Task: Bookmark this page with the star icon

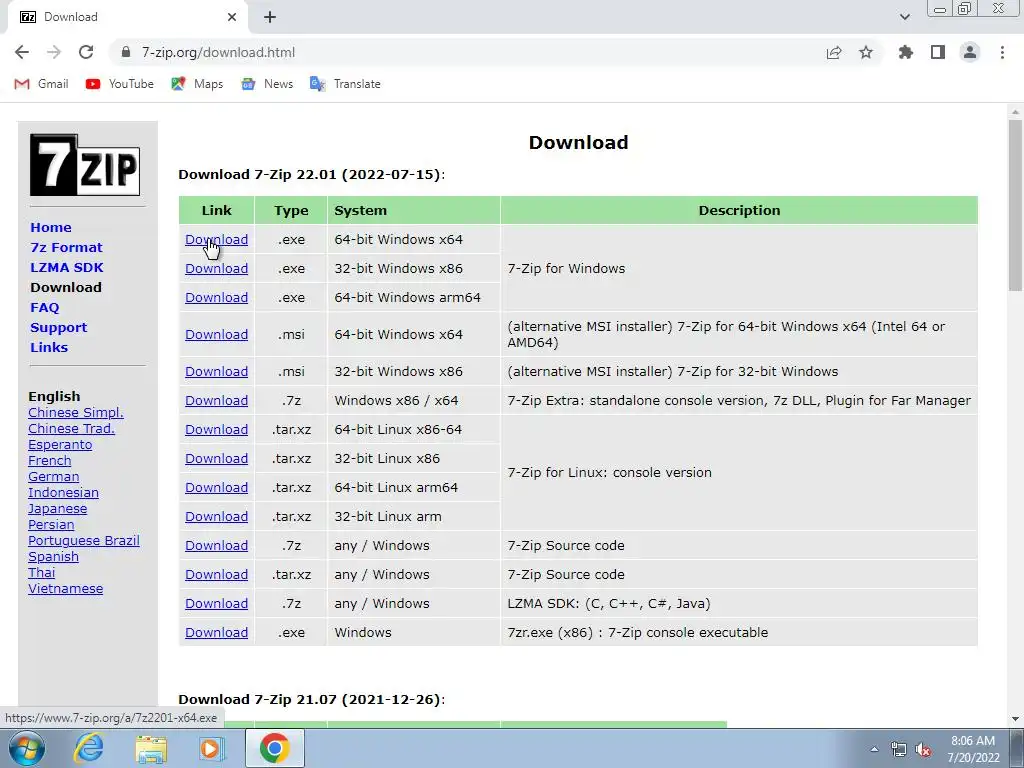Action: (x=866, y=52)
